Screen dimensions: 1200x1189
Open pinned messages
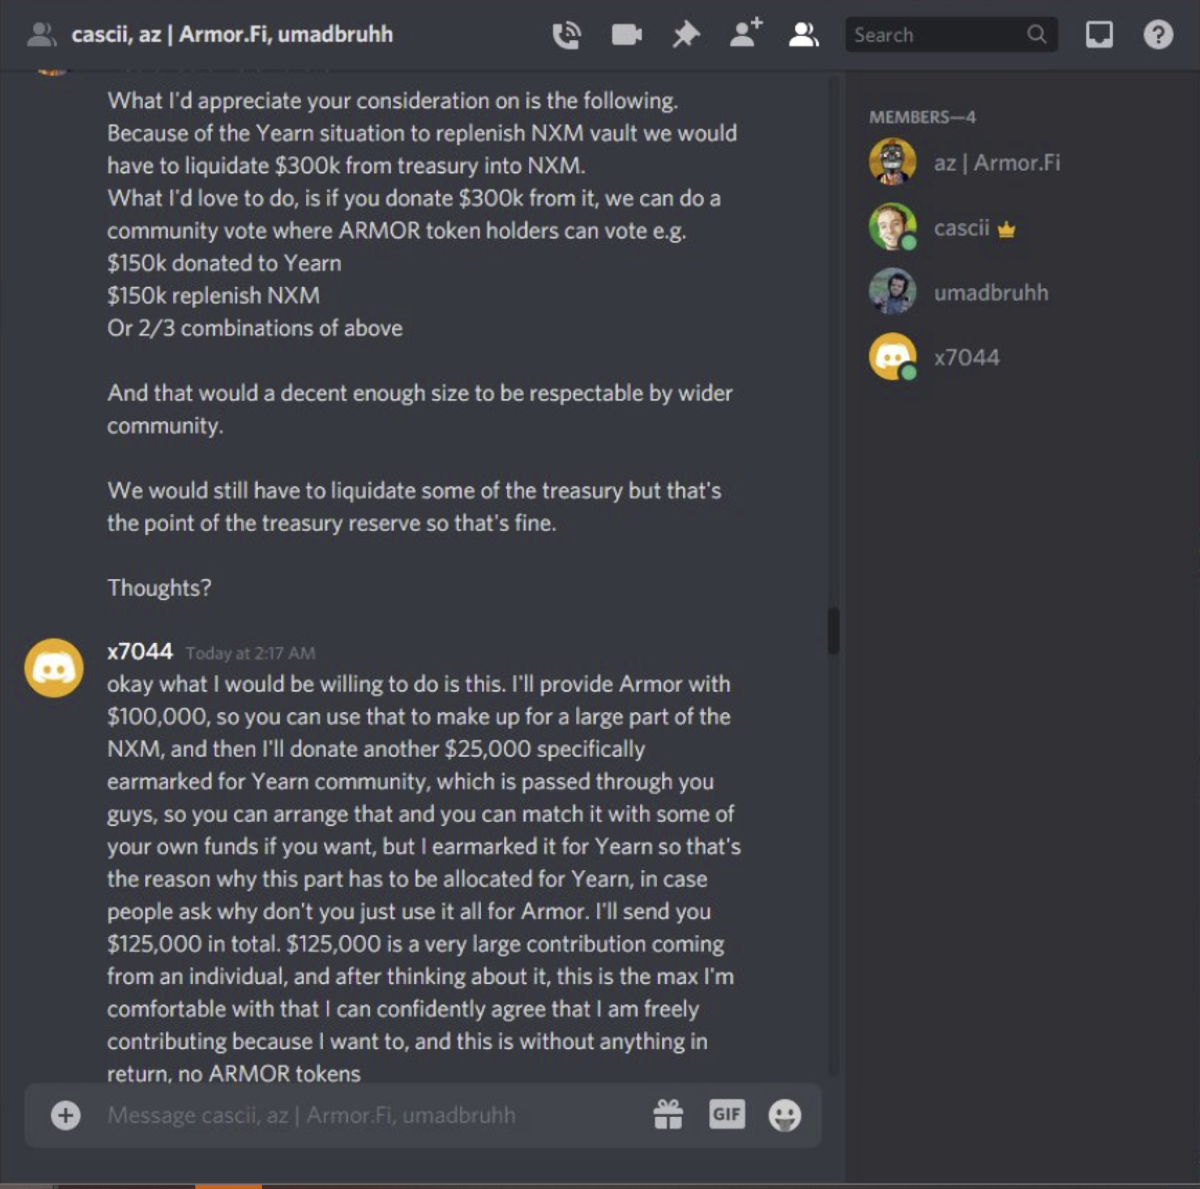[x=686, y=35]
